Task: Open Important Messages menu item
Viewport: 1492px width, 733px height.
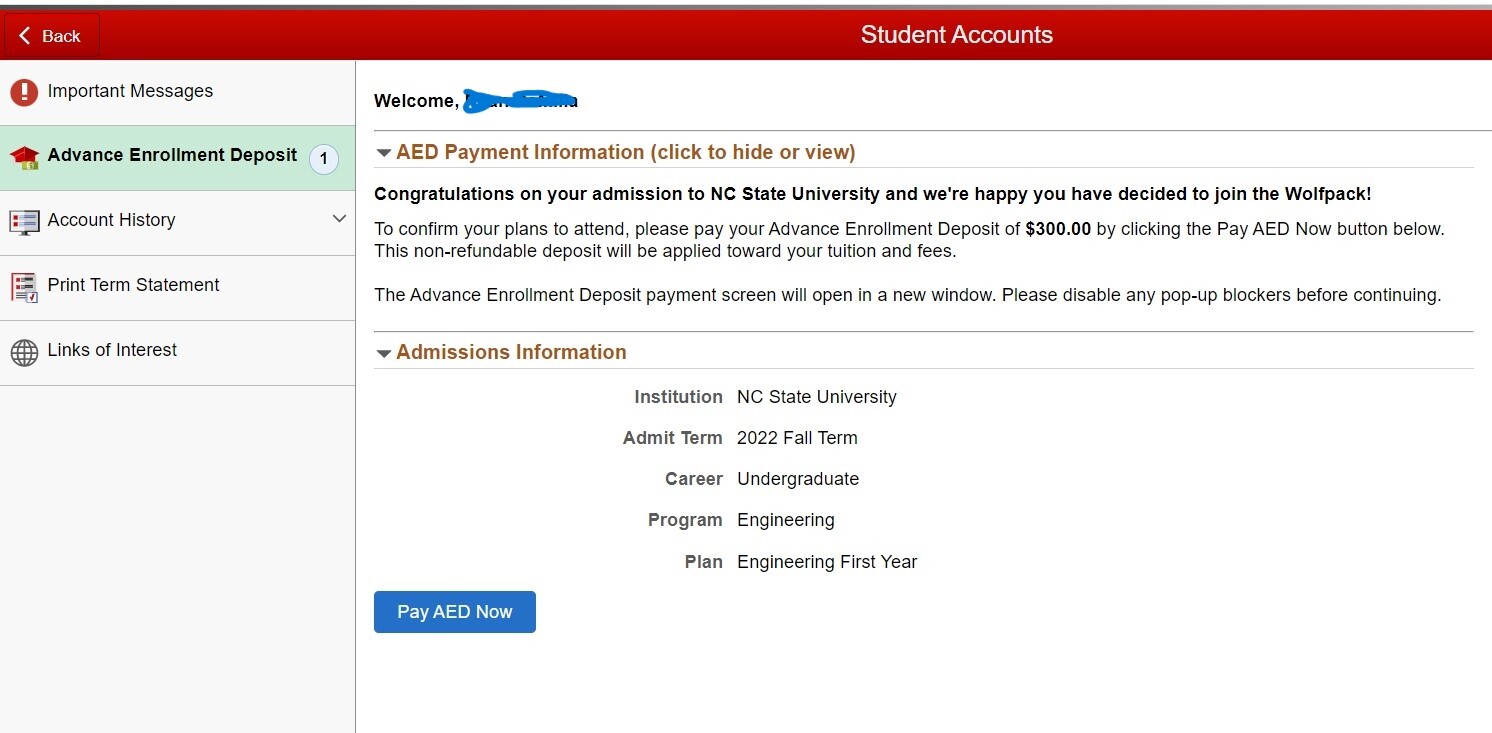Action: 177,93
